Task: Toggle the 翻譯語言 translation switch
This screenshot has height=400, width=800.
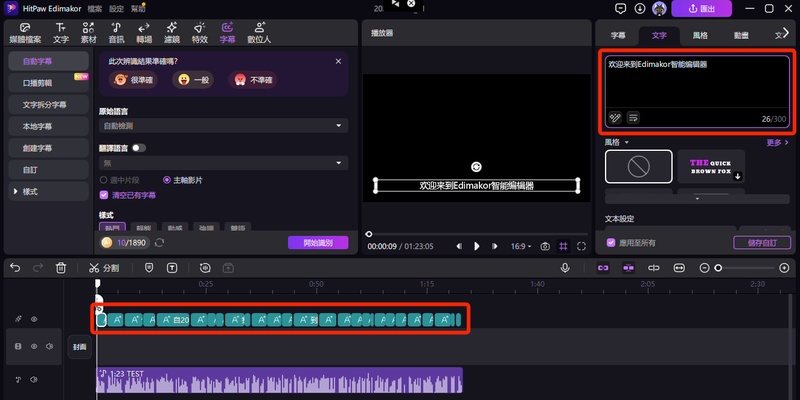Action: pyautogui.click(x=139, y=148)
